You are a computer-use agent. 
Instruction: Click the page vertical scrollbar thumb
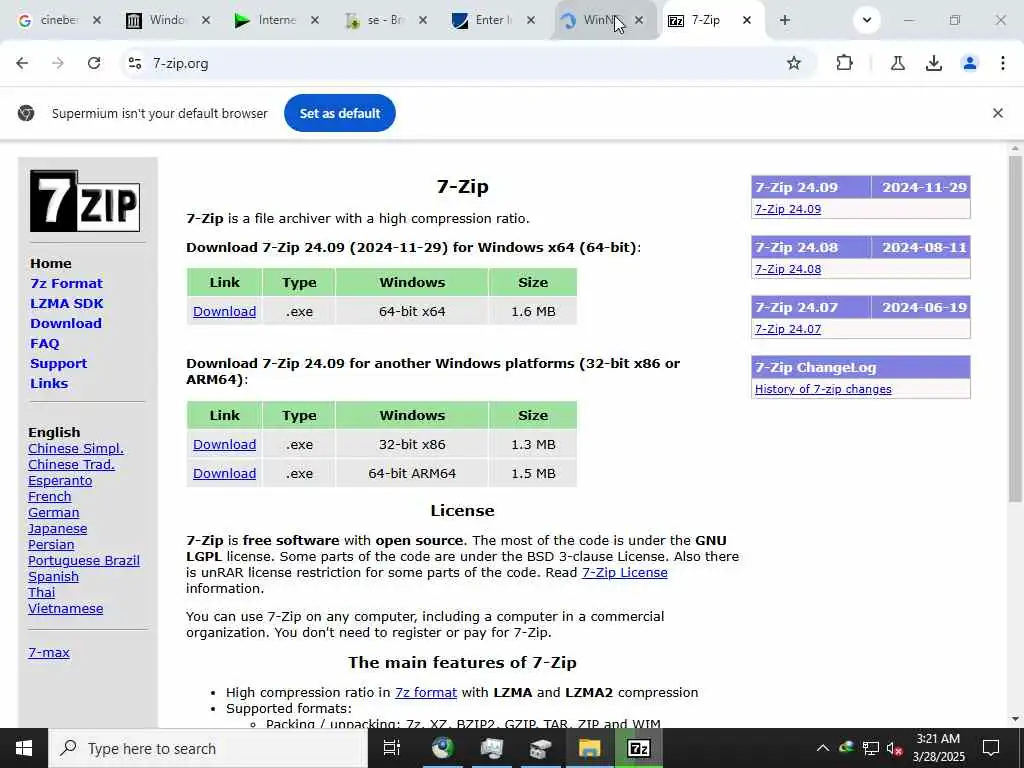[1015, 328]
